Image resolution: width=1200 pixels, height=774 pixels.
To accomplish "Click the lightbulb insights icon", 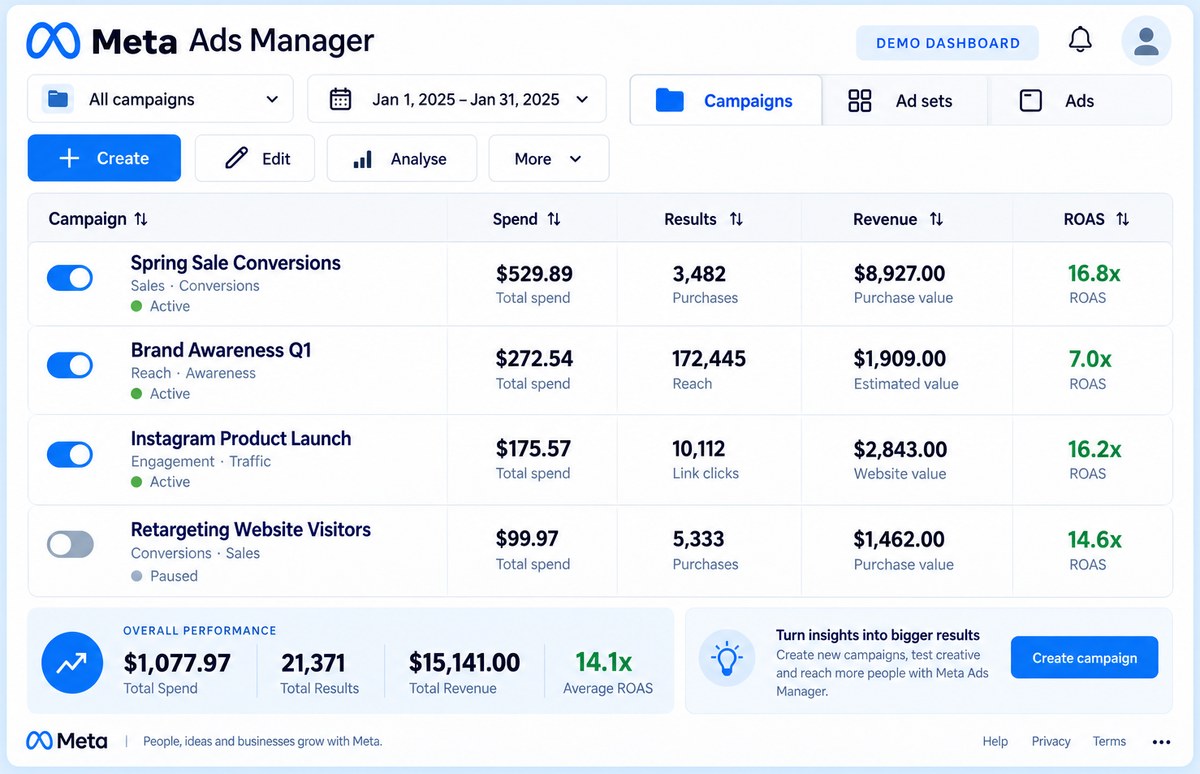I will pyautogui.click(x=726, y=658).
